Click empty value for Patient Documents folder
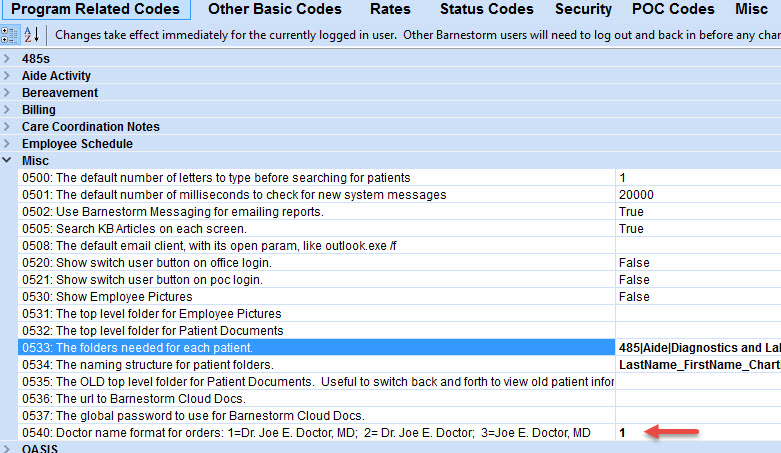 (698, 330)
